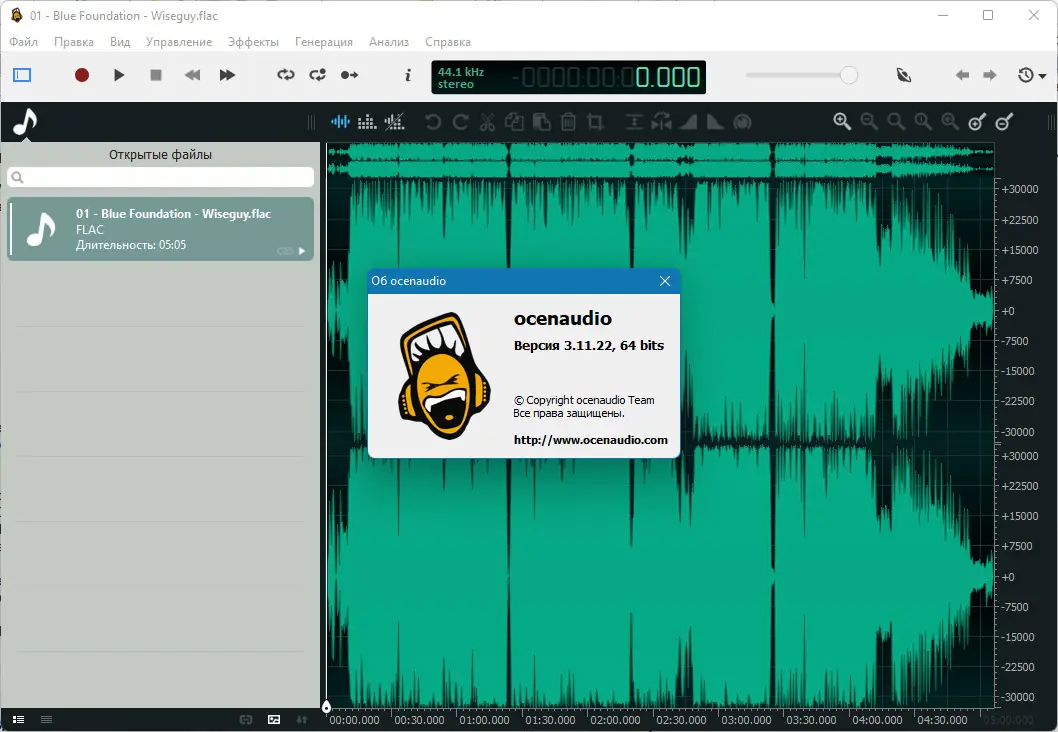Start recording with the red Record button
This screenshot has height=732, width=1058.
click(x=82, y=75)
